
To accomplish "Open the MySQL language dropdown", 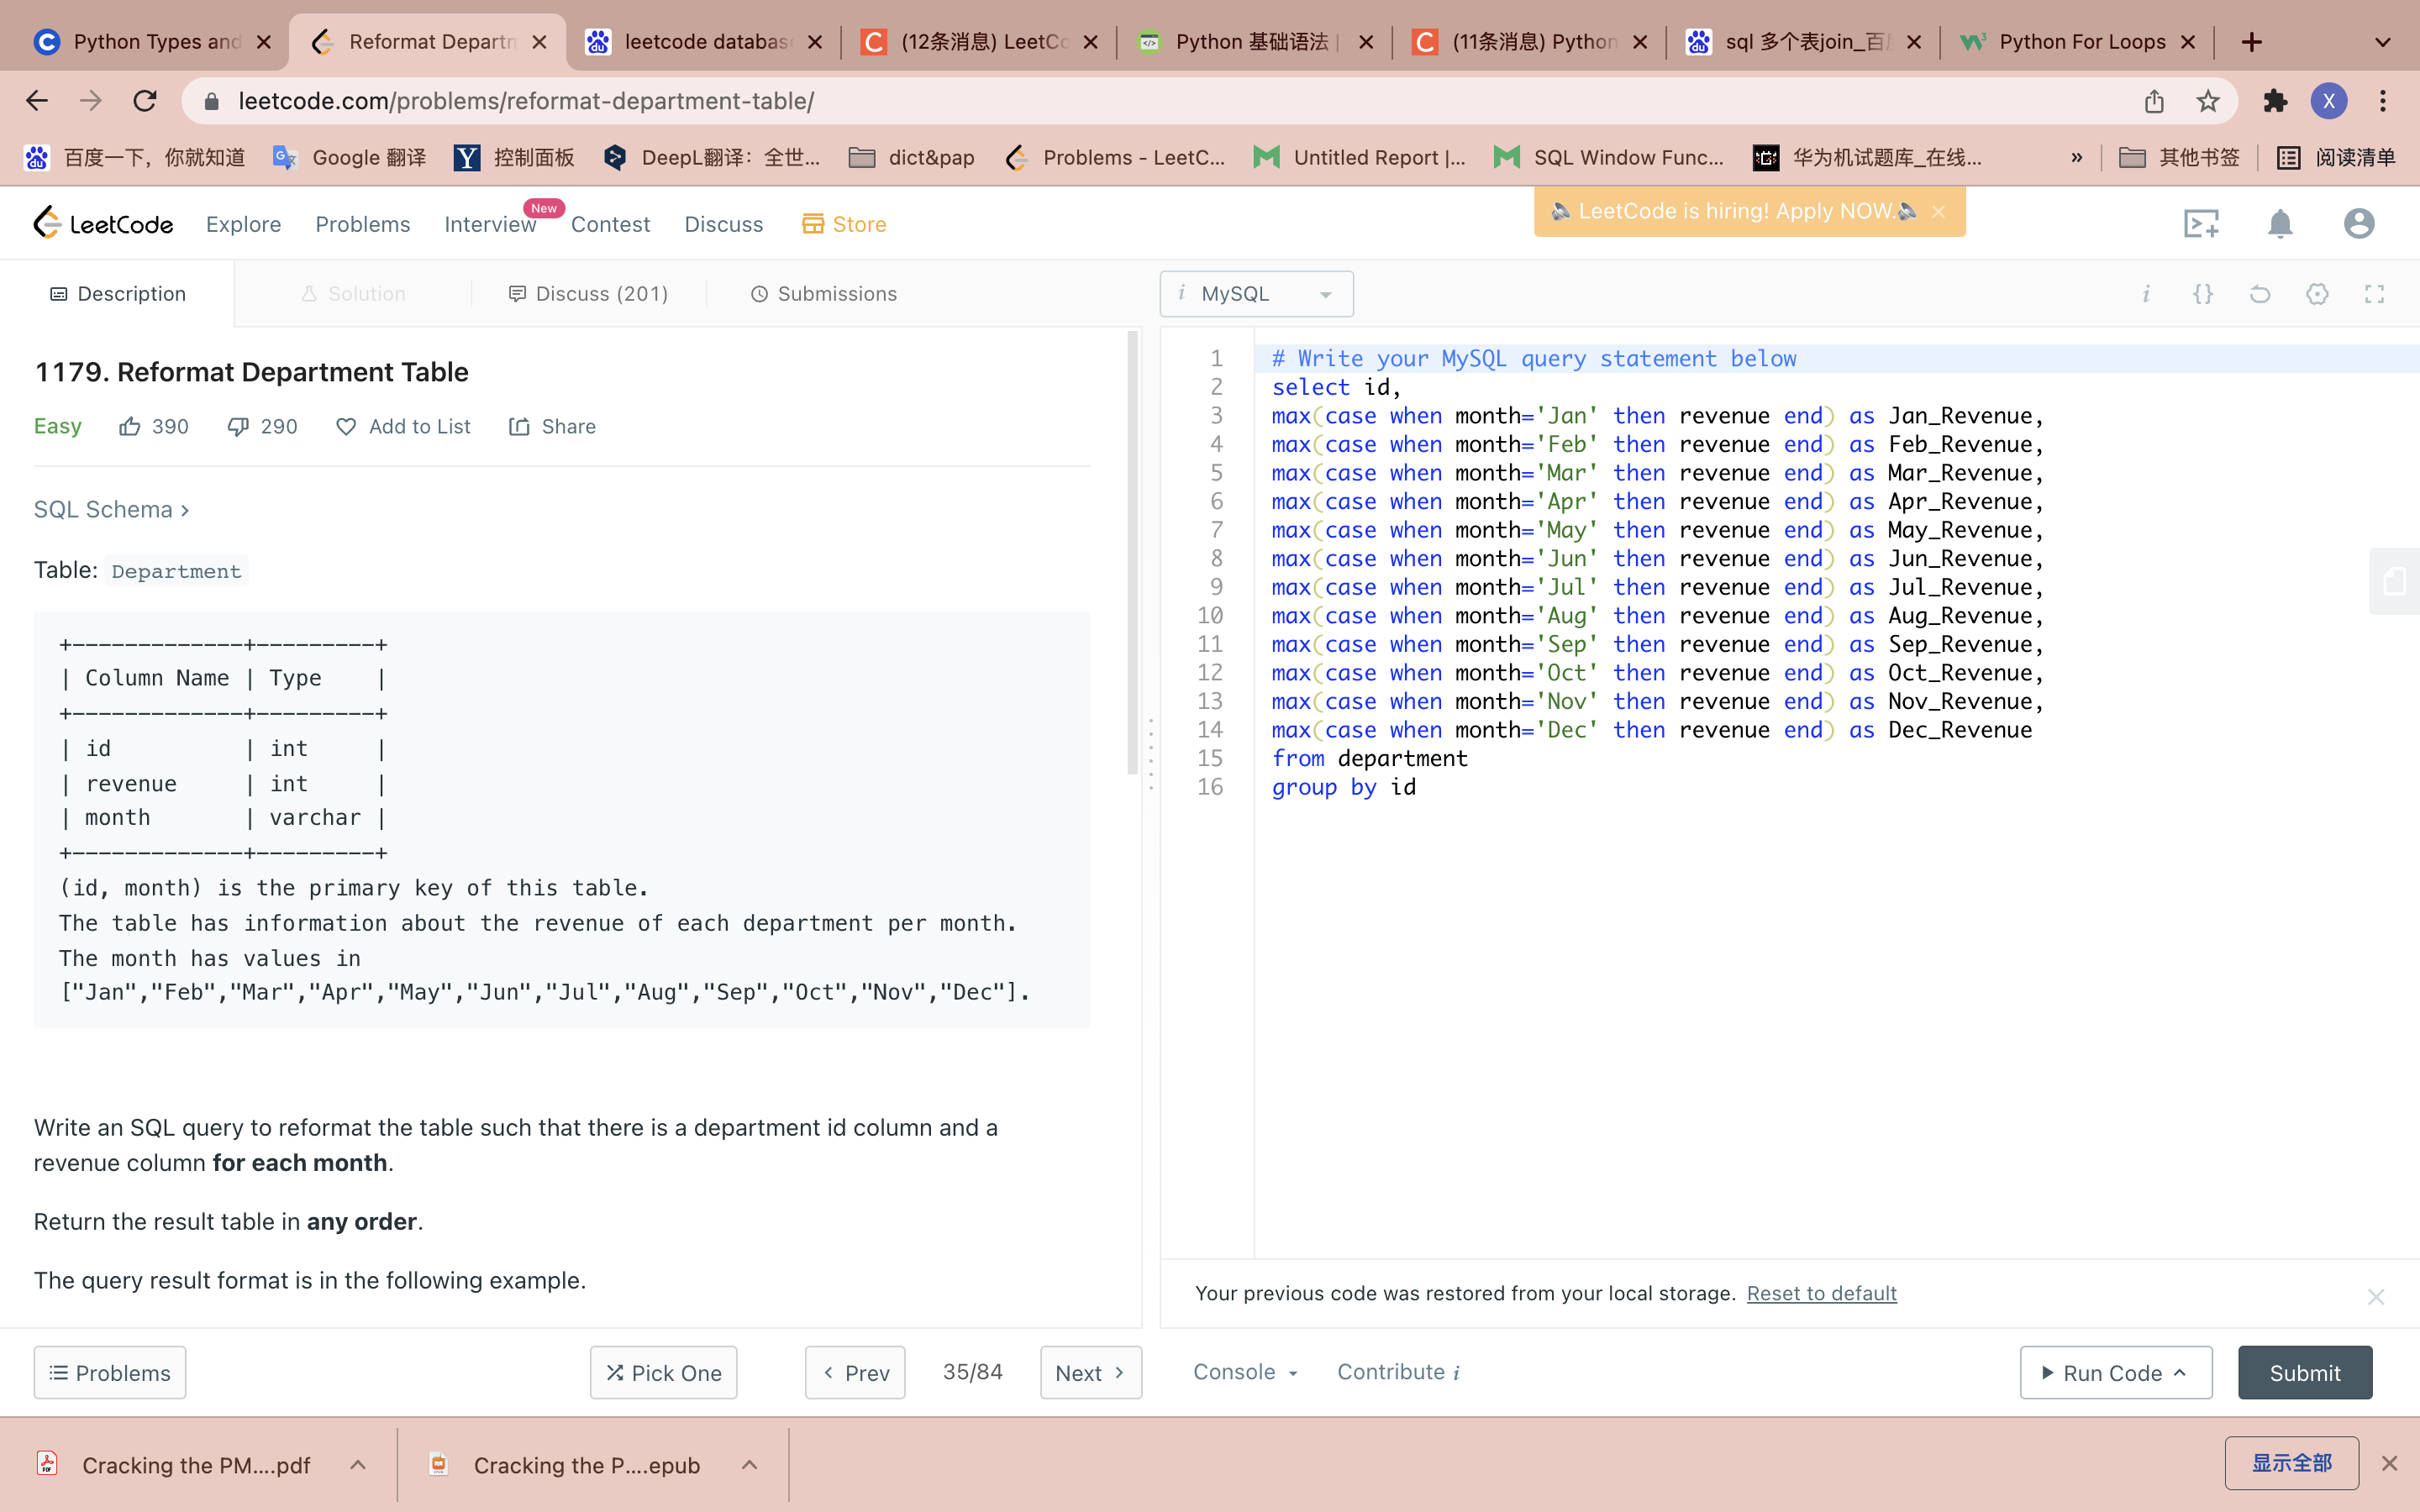I will point(1256,294).
